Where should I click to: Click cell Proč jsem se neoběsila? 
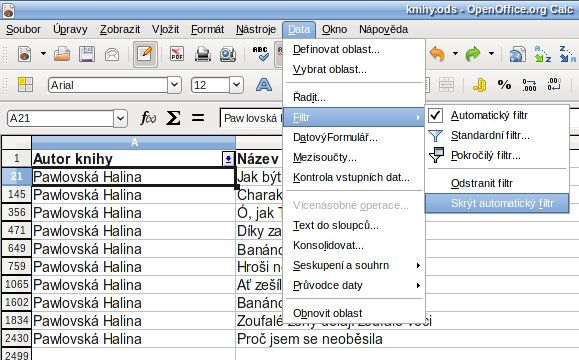(309, 339)
